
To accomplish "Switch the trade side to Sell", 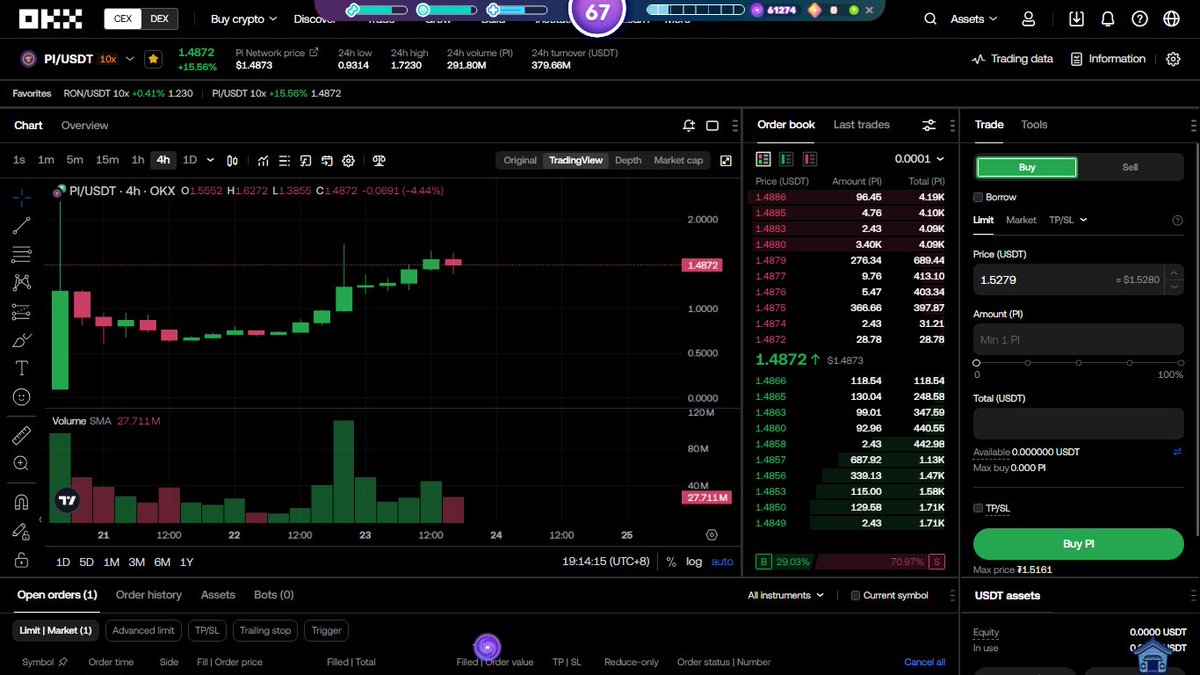I will tap(1130, 167).
